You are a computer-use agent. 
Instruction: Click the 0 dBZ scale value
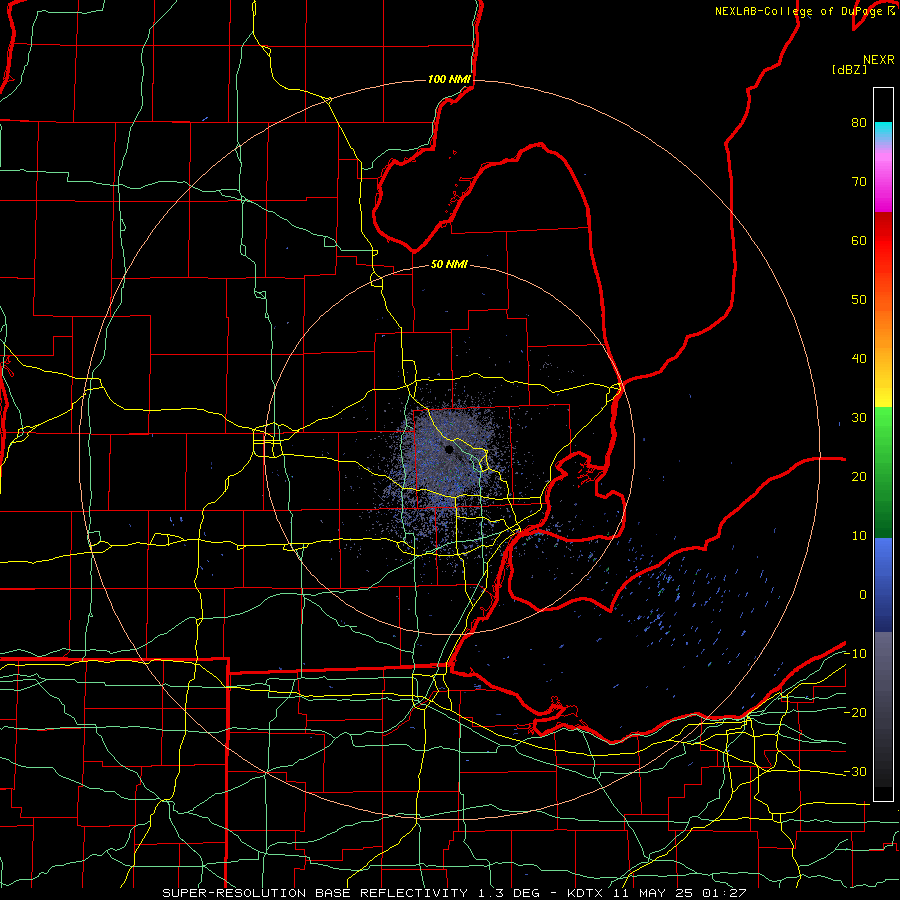pos(863,595)
